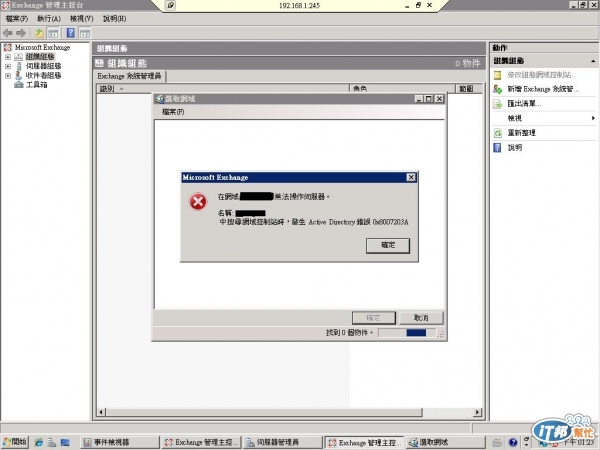Viewport: 600px width, 450px height.
Task: Click 檢視 entry in actions pane
Action: pyautogui.click(x=515, y=118)
